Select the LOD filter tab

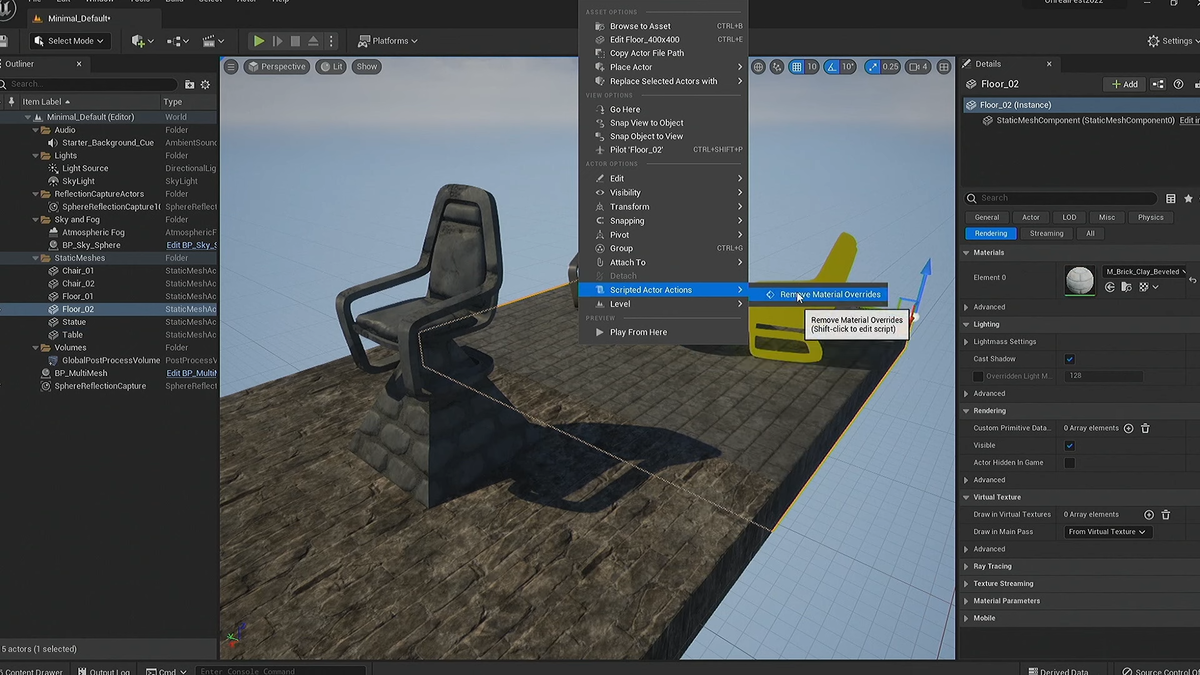pyautogui.click(x=1069, y=217)
